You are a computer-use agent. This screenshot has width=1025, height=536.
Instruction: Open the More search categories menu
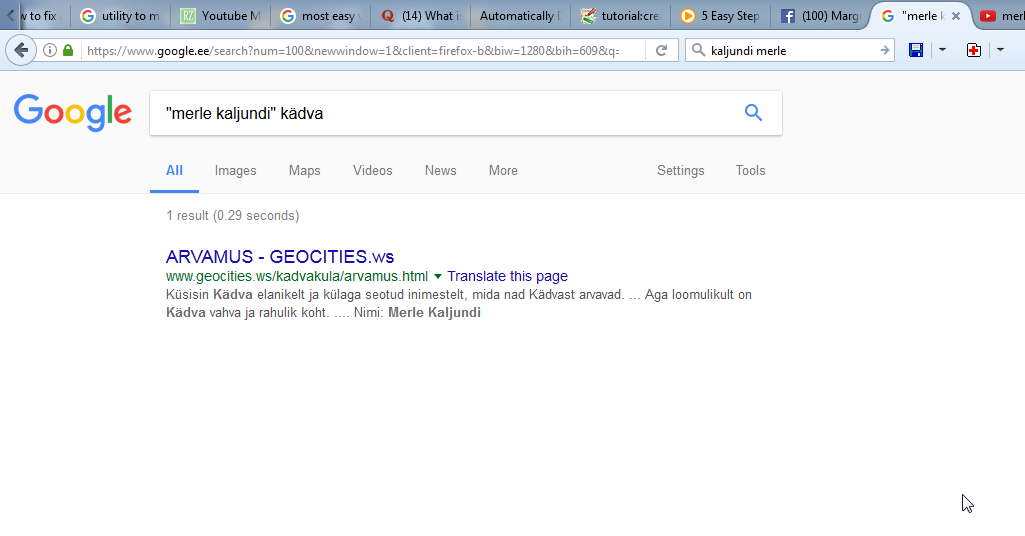coord(503,170)
